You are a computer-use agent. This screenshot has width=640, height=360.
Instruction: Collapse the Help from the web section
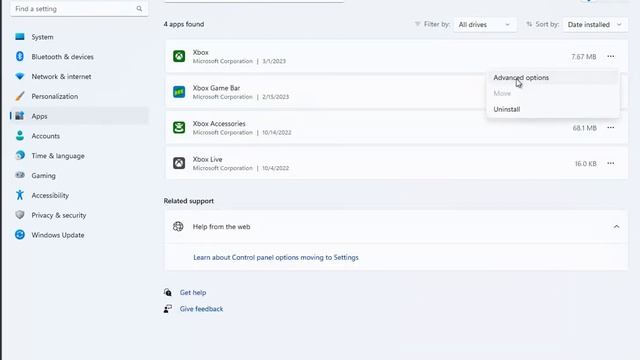pyautogui.click(x=616, y=227)
